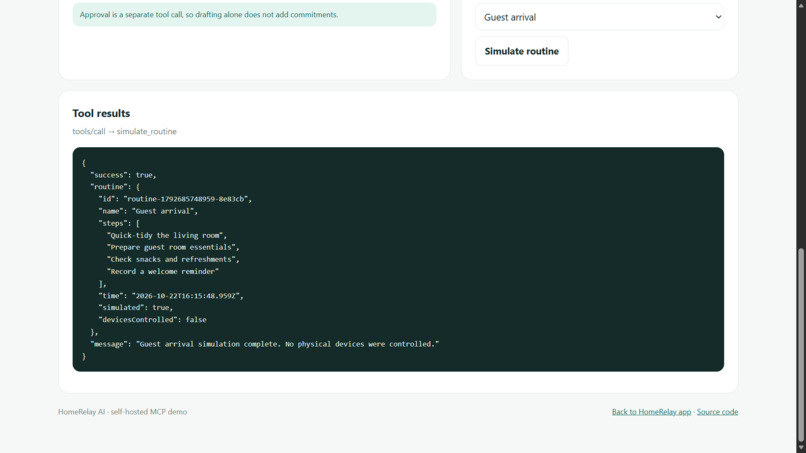The width and height of the screenshot is (806, 453).
Task: Open the Source code link
Action: pyautogui.click(x=717, y=412)
